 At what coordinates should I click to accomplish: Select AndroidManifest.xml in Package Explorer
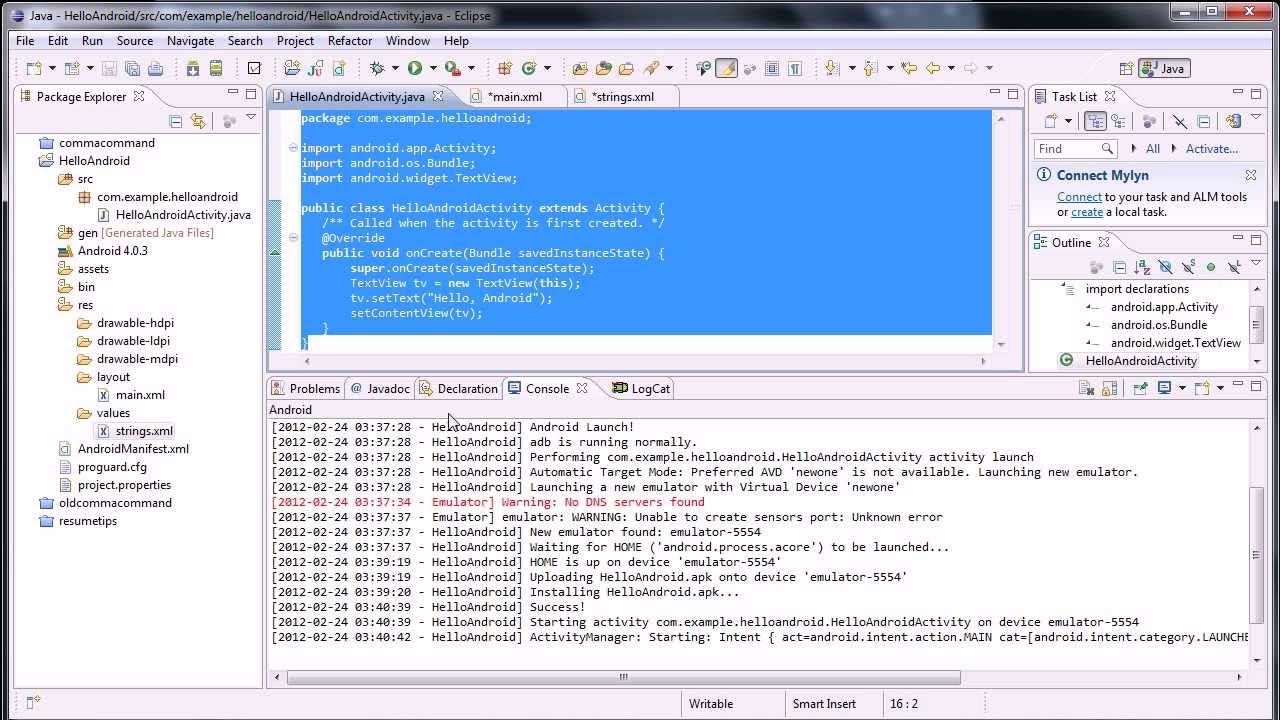pos(134,449)
